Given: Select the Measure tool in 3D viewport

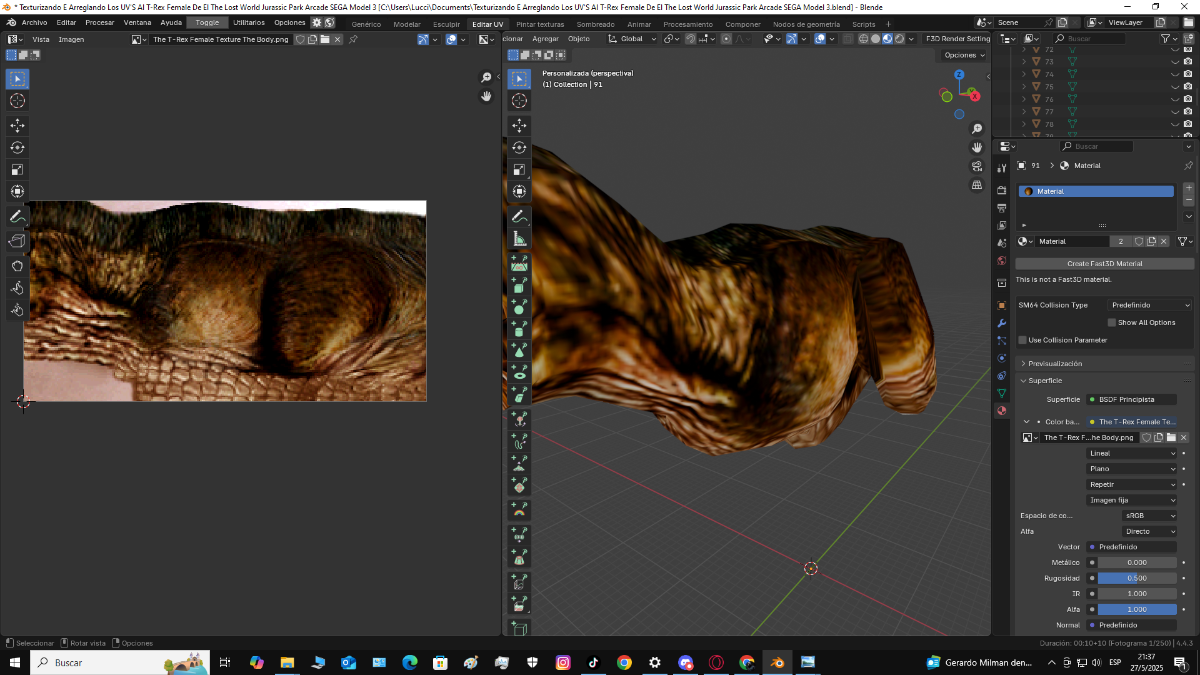Looking at the screenshot, I should coord(519,239).
